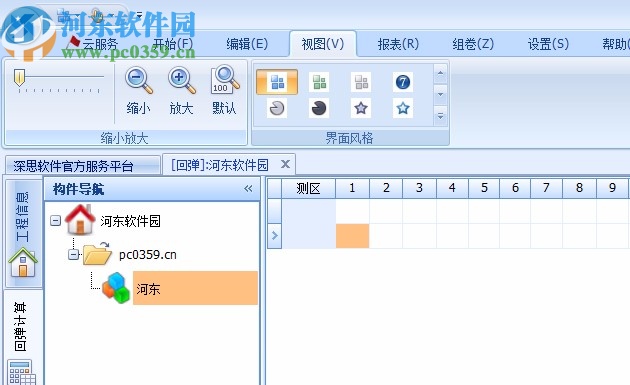Open the 组卷(Z) ribbon tab
The image size is (630, 385).
pyautogui.click(x=473, y=43)
